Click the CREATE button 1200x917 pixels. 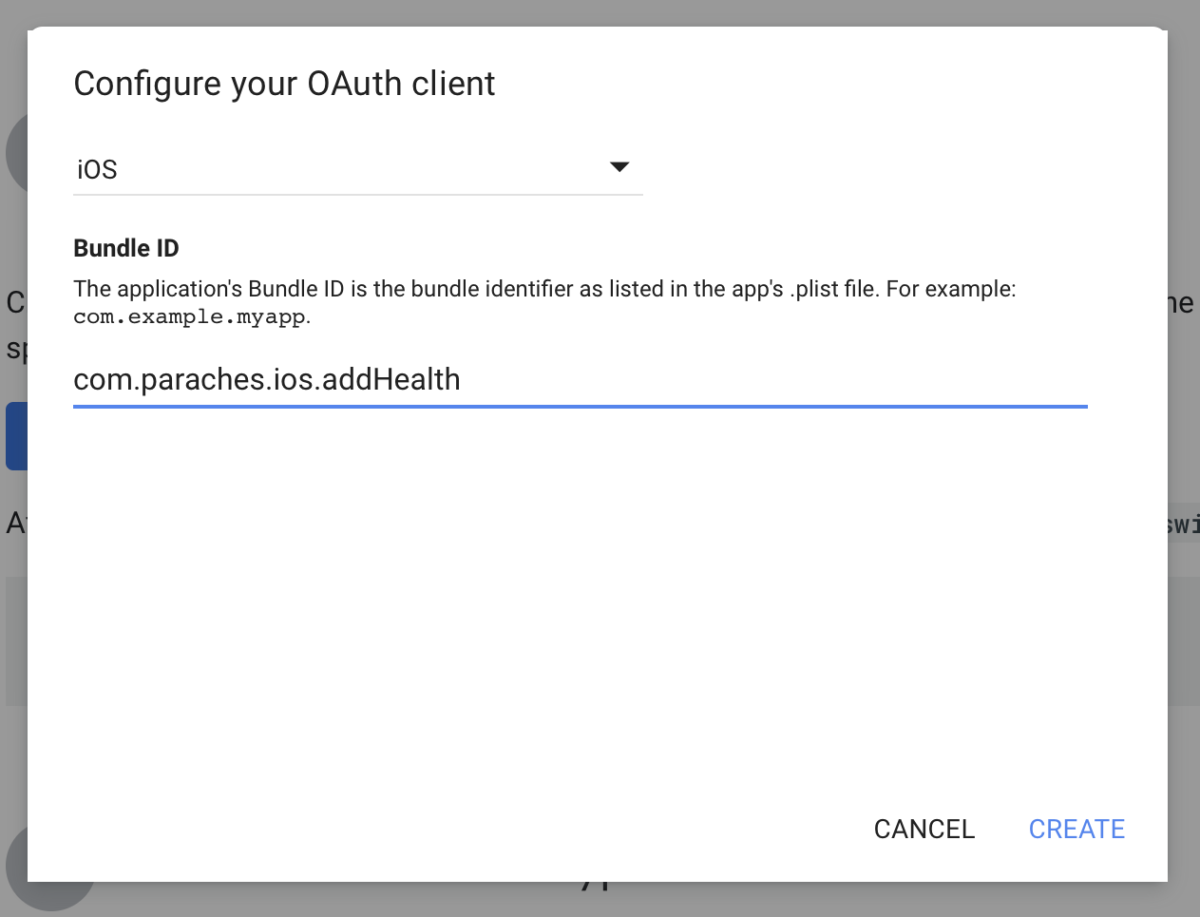(1076, 828)
